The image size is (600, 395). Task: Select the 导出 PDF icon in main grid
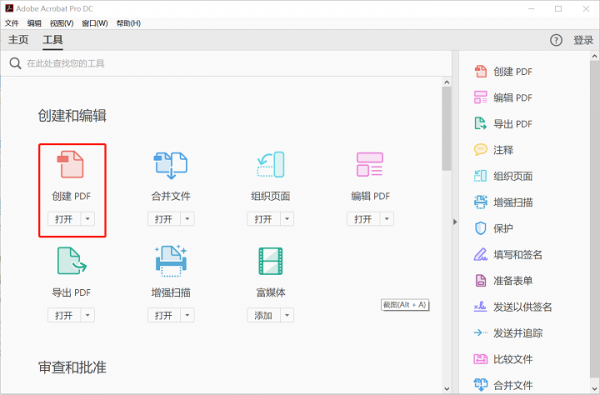(x=72, y=261)
